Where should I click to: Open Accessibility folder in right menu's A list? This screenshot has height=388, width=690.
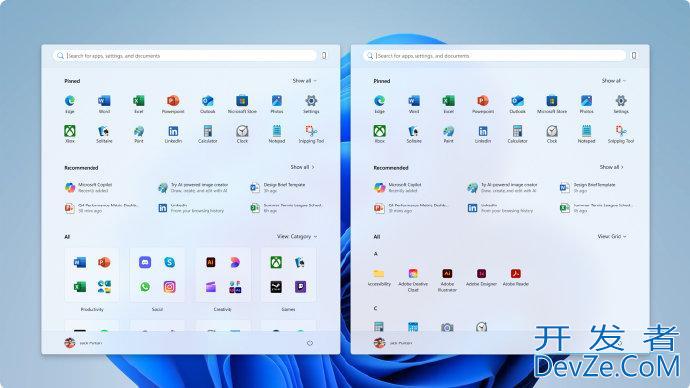click(x=378, y=277)
